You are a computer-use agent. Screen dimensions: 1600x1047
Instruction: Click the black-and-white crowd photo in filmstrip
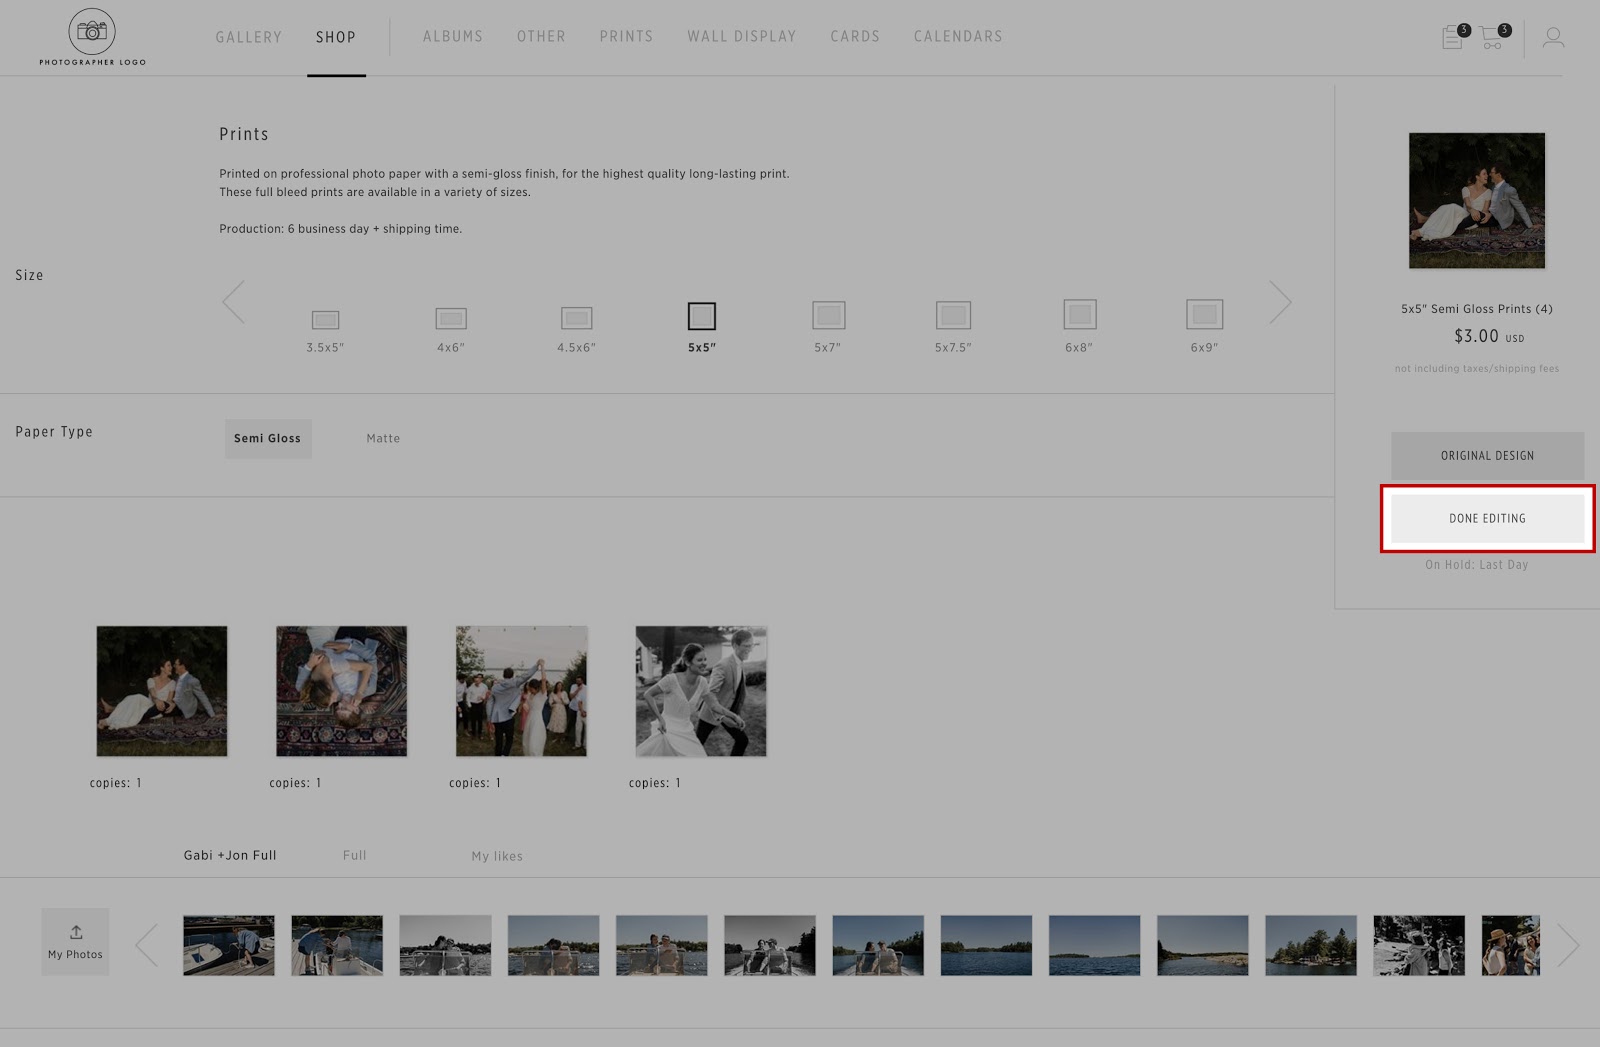1419,945
